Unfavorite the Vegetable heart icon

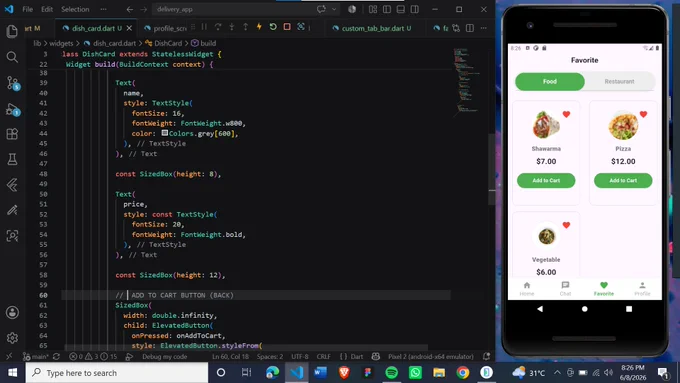coord(566,225)
